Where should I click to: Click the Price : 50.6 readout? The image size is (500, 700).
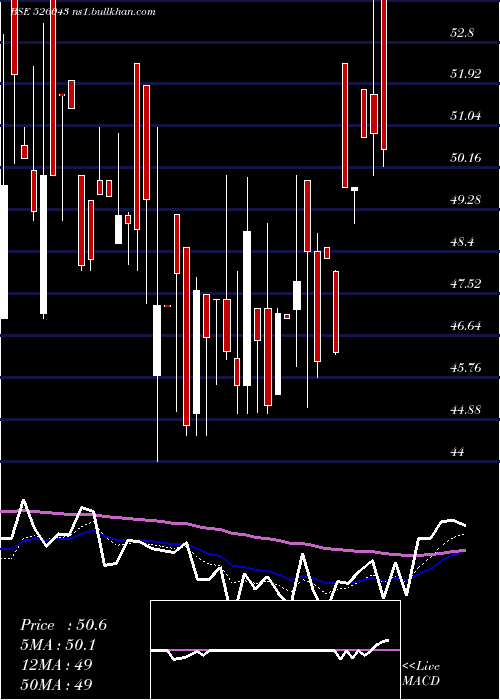(63, 625)
